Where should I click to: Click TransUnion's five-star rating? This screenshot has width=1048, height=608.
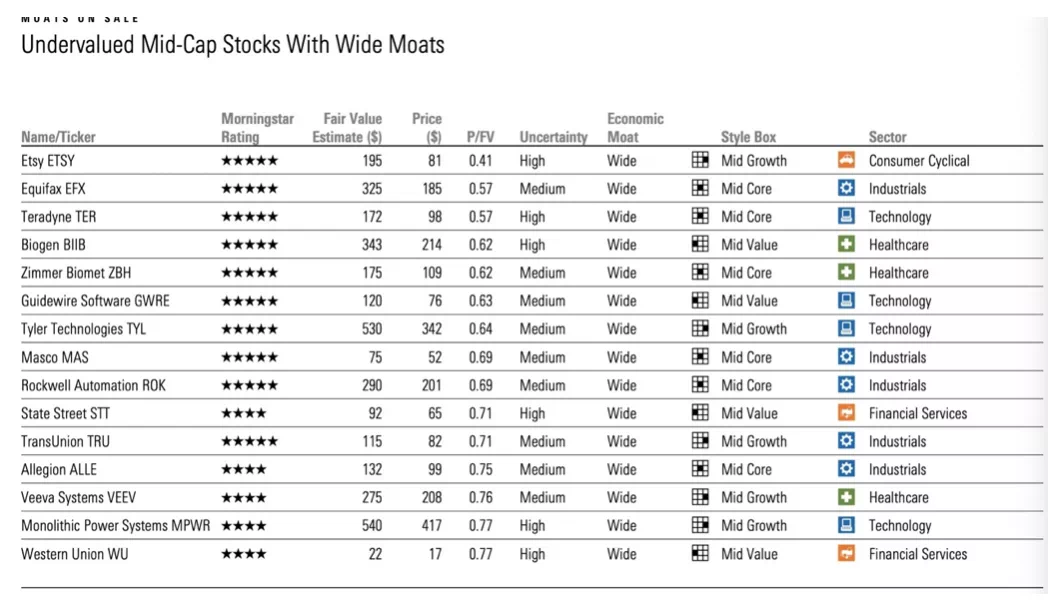pyautogui.click(x=249, y=441)
